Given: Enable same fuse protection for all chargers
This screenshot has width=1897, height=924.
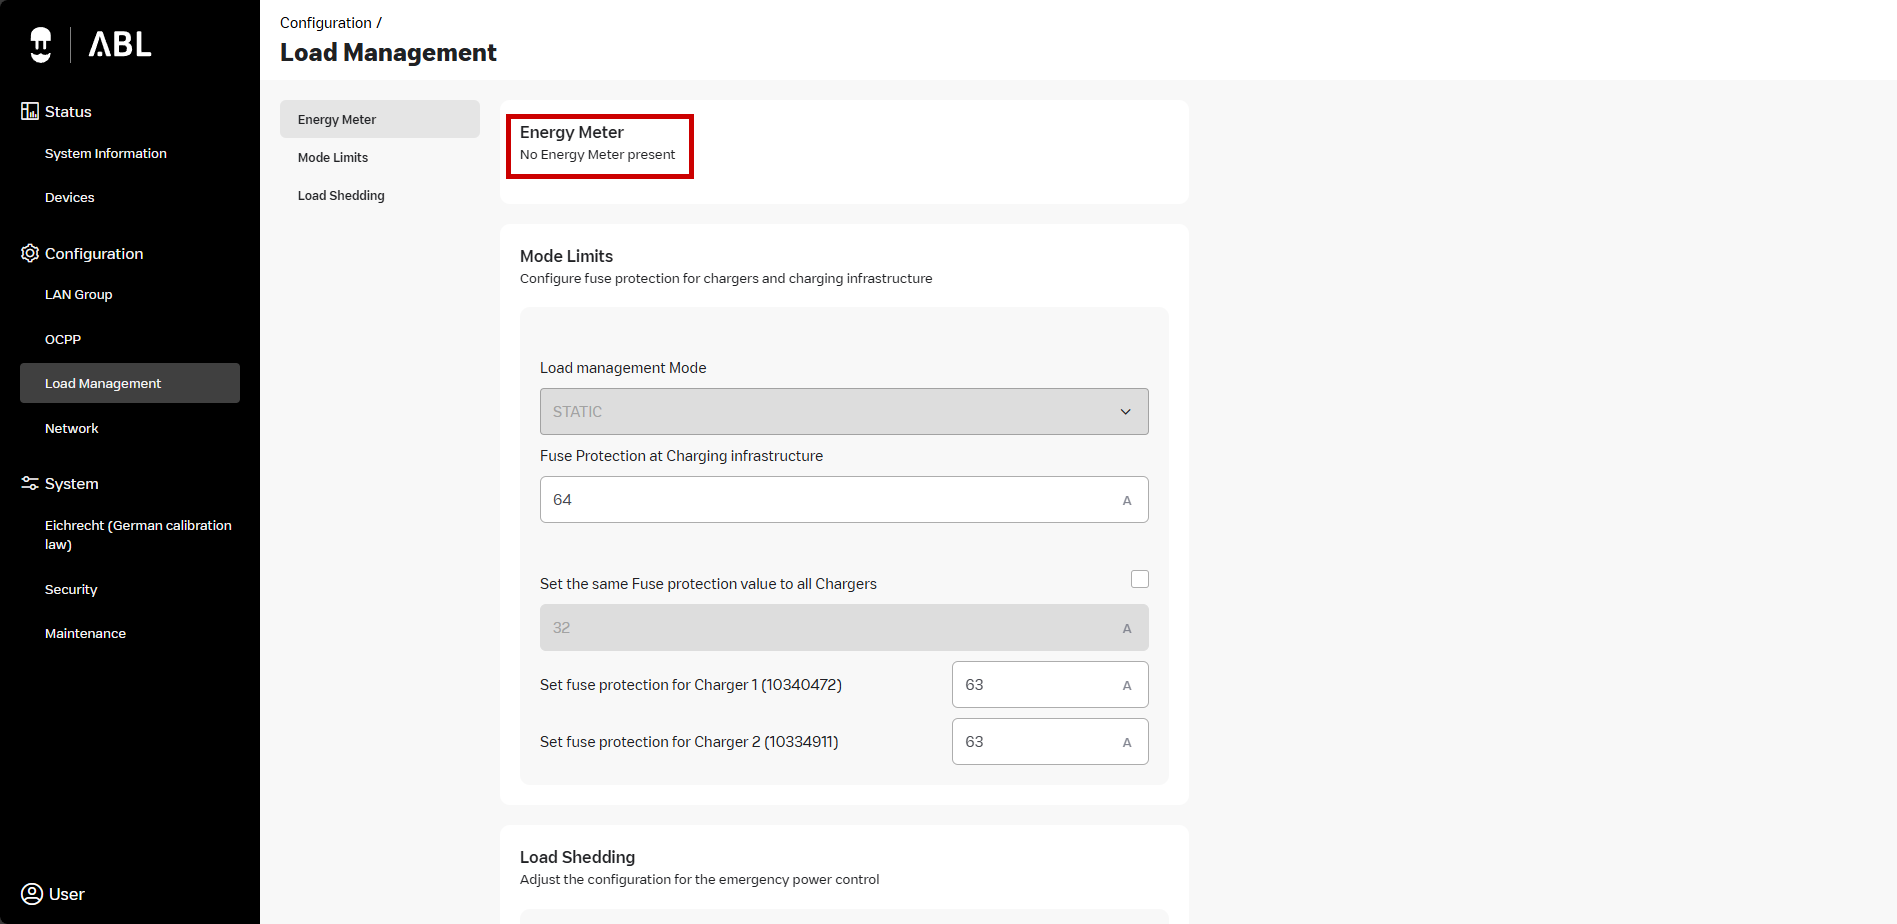Looking at the screenshot, I should point(1139,579).
